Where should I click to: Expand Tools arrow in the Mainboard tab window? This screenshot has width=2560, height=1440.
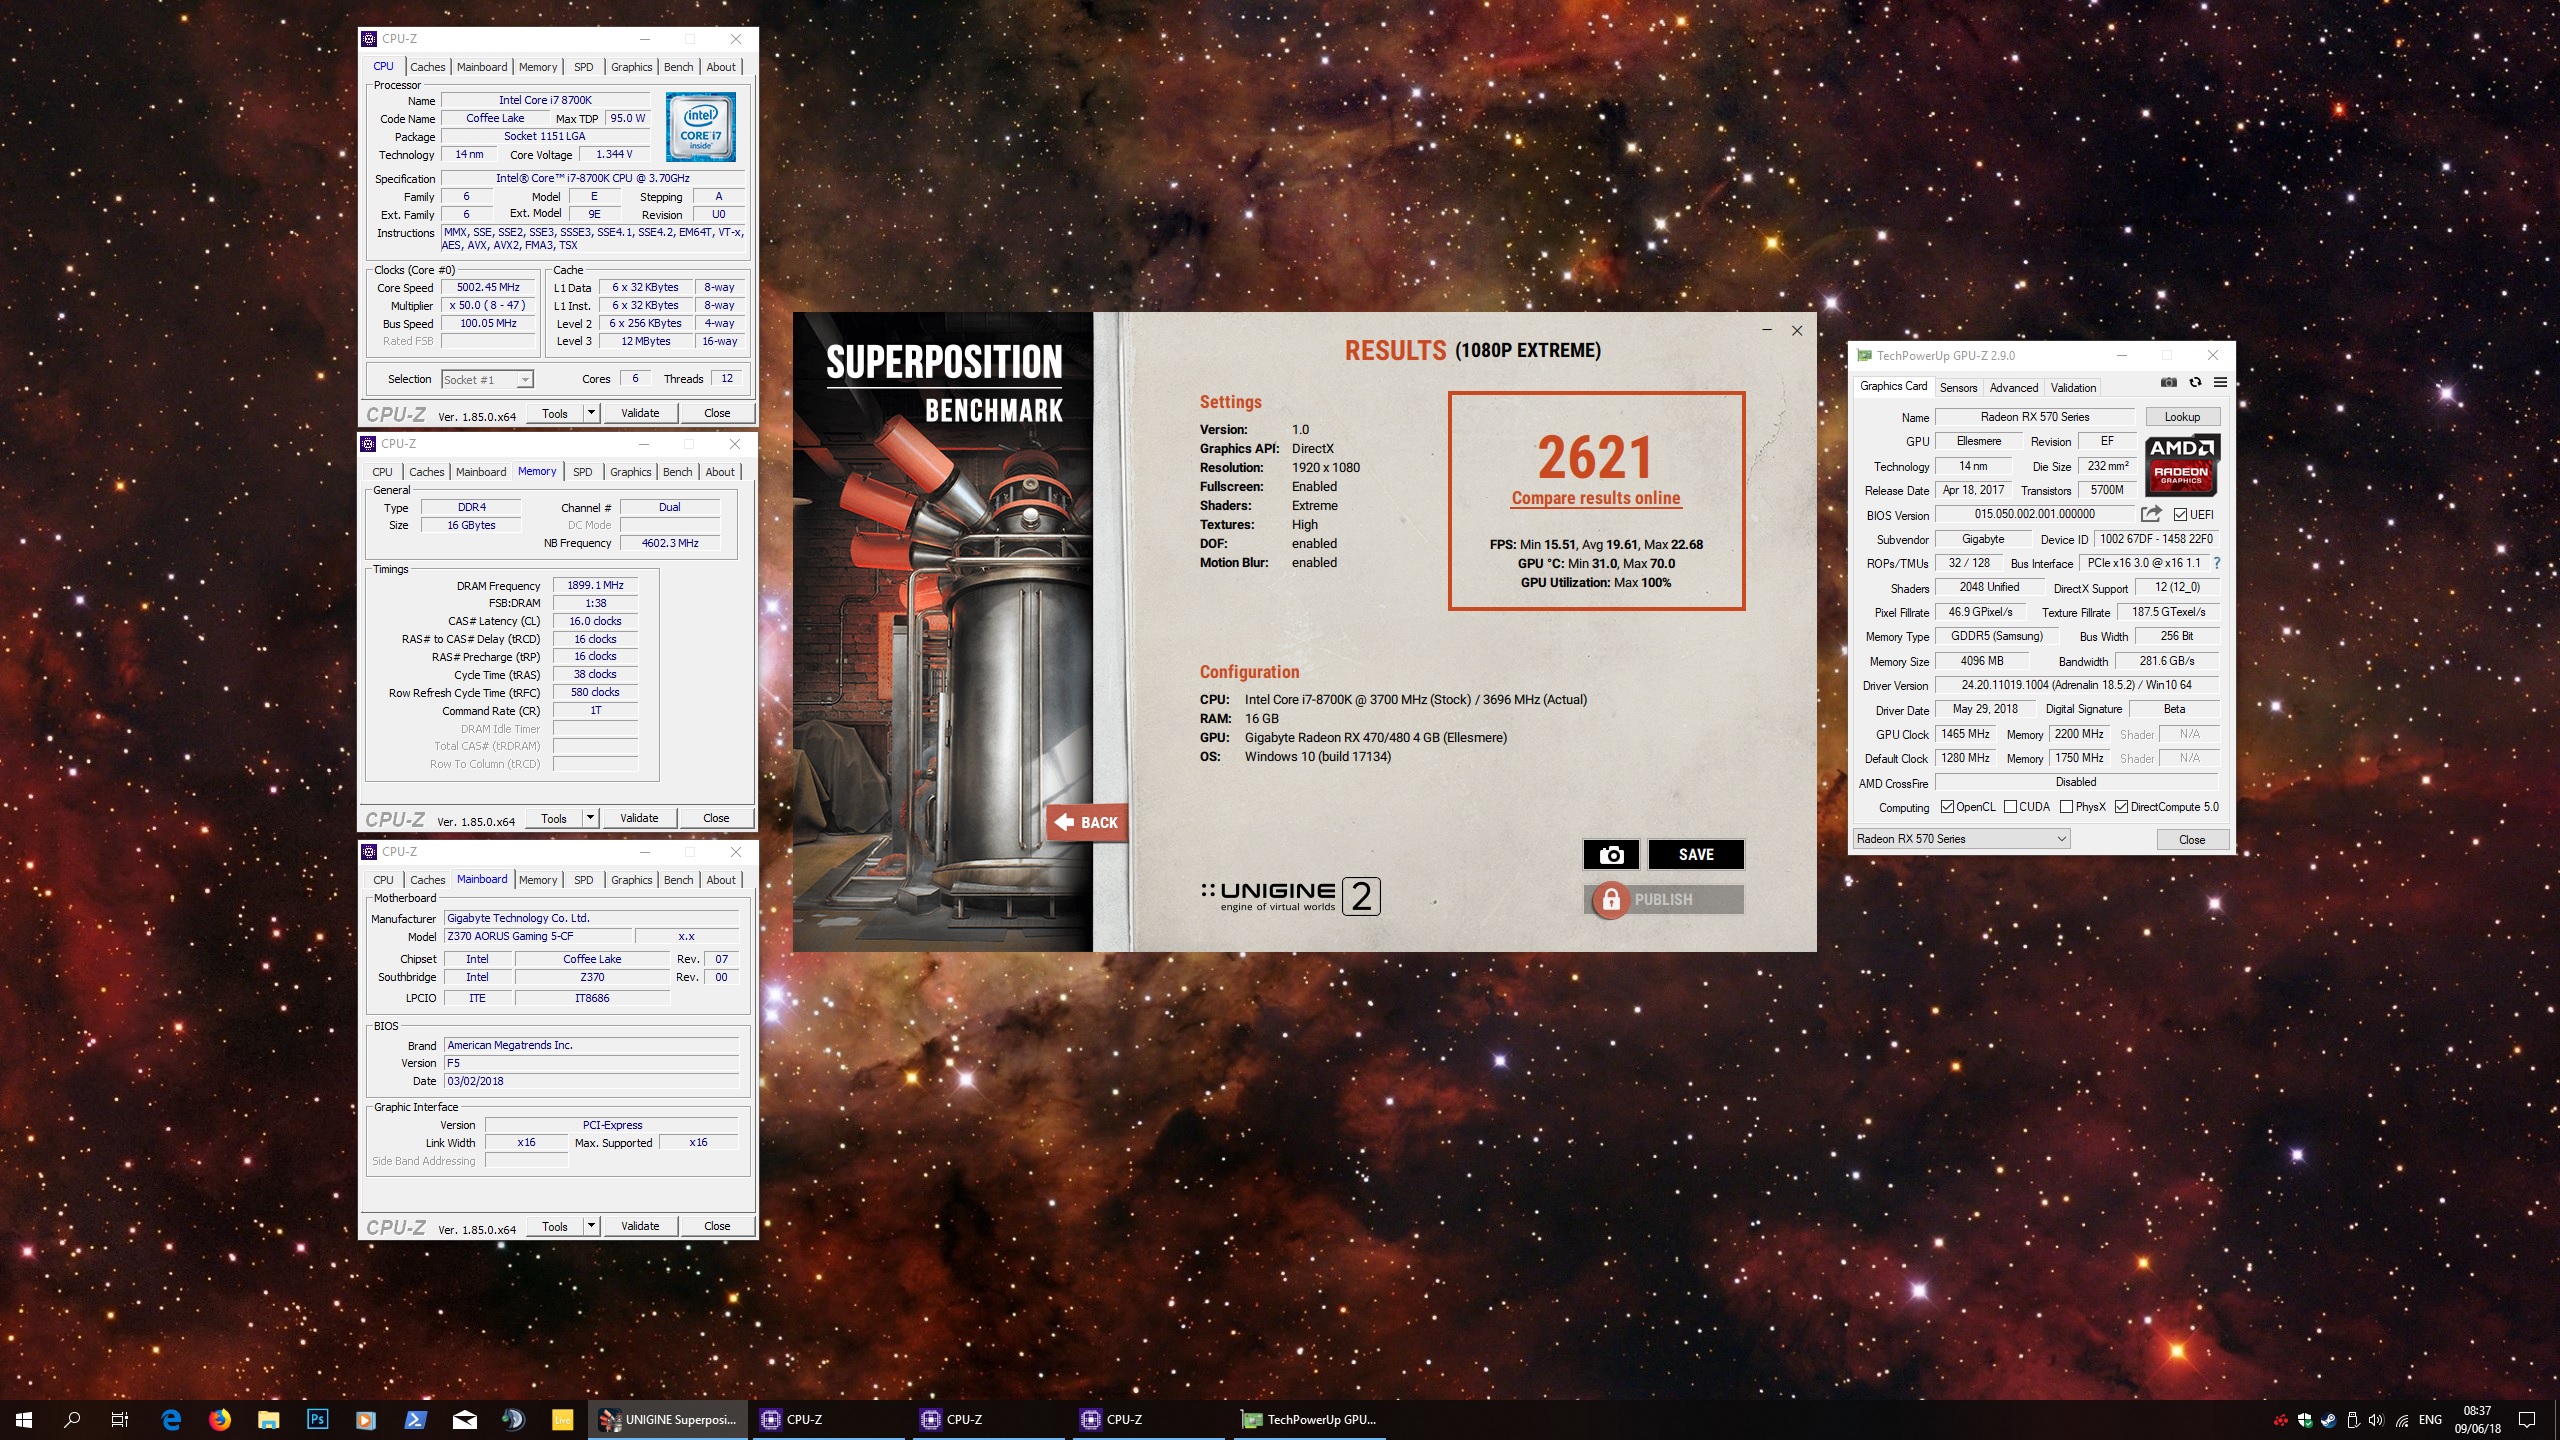coord(591,1226)
